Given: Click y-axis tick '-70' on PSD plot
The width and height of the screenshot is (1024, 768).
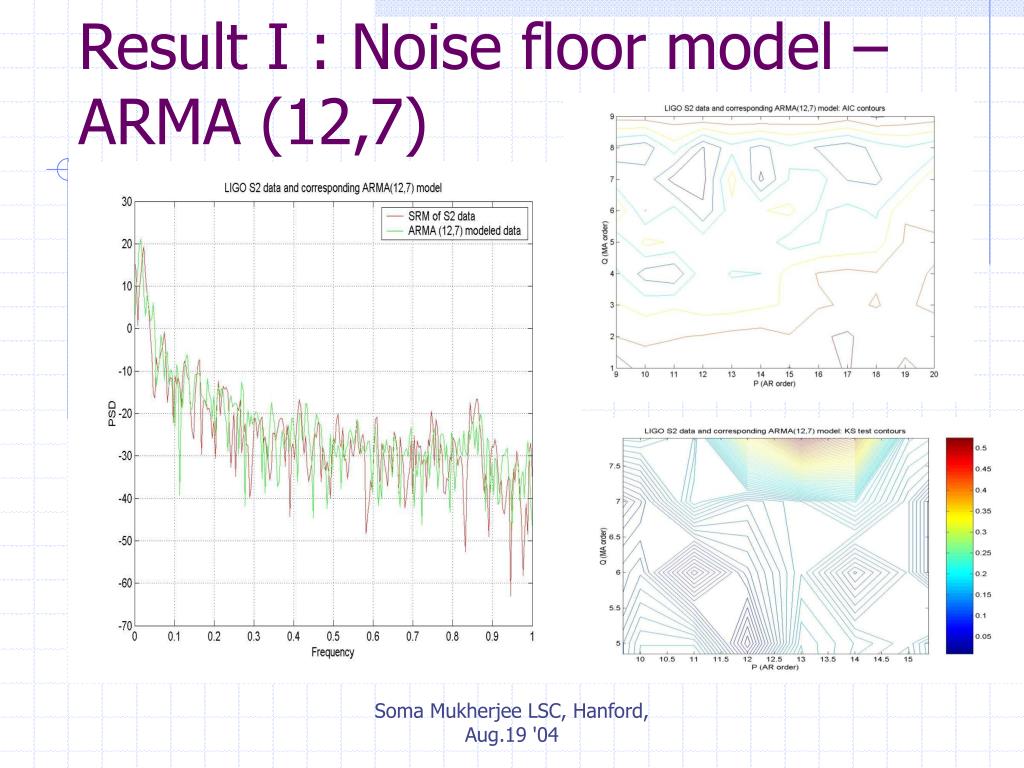Looking at the screenshot, I should click(x=125, y=626).
